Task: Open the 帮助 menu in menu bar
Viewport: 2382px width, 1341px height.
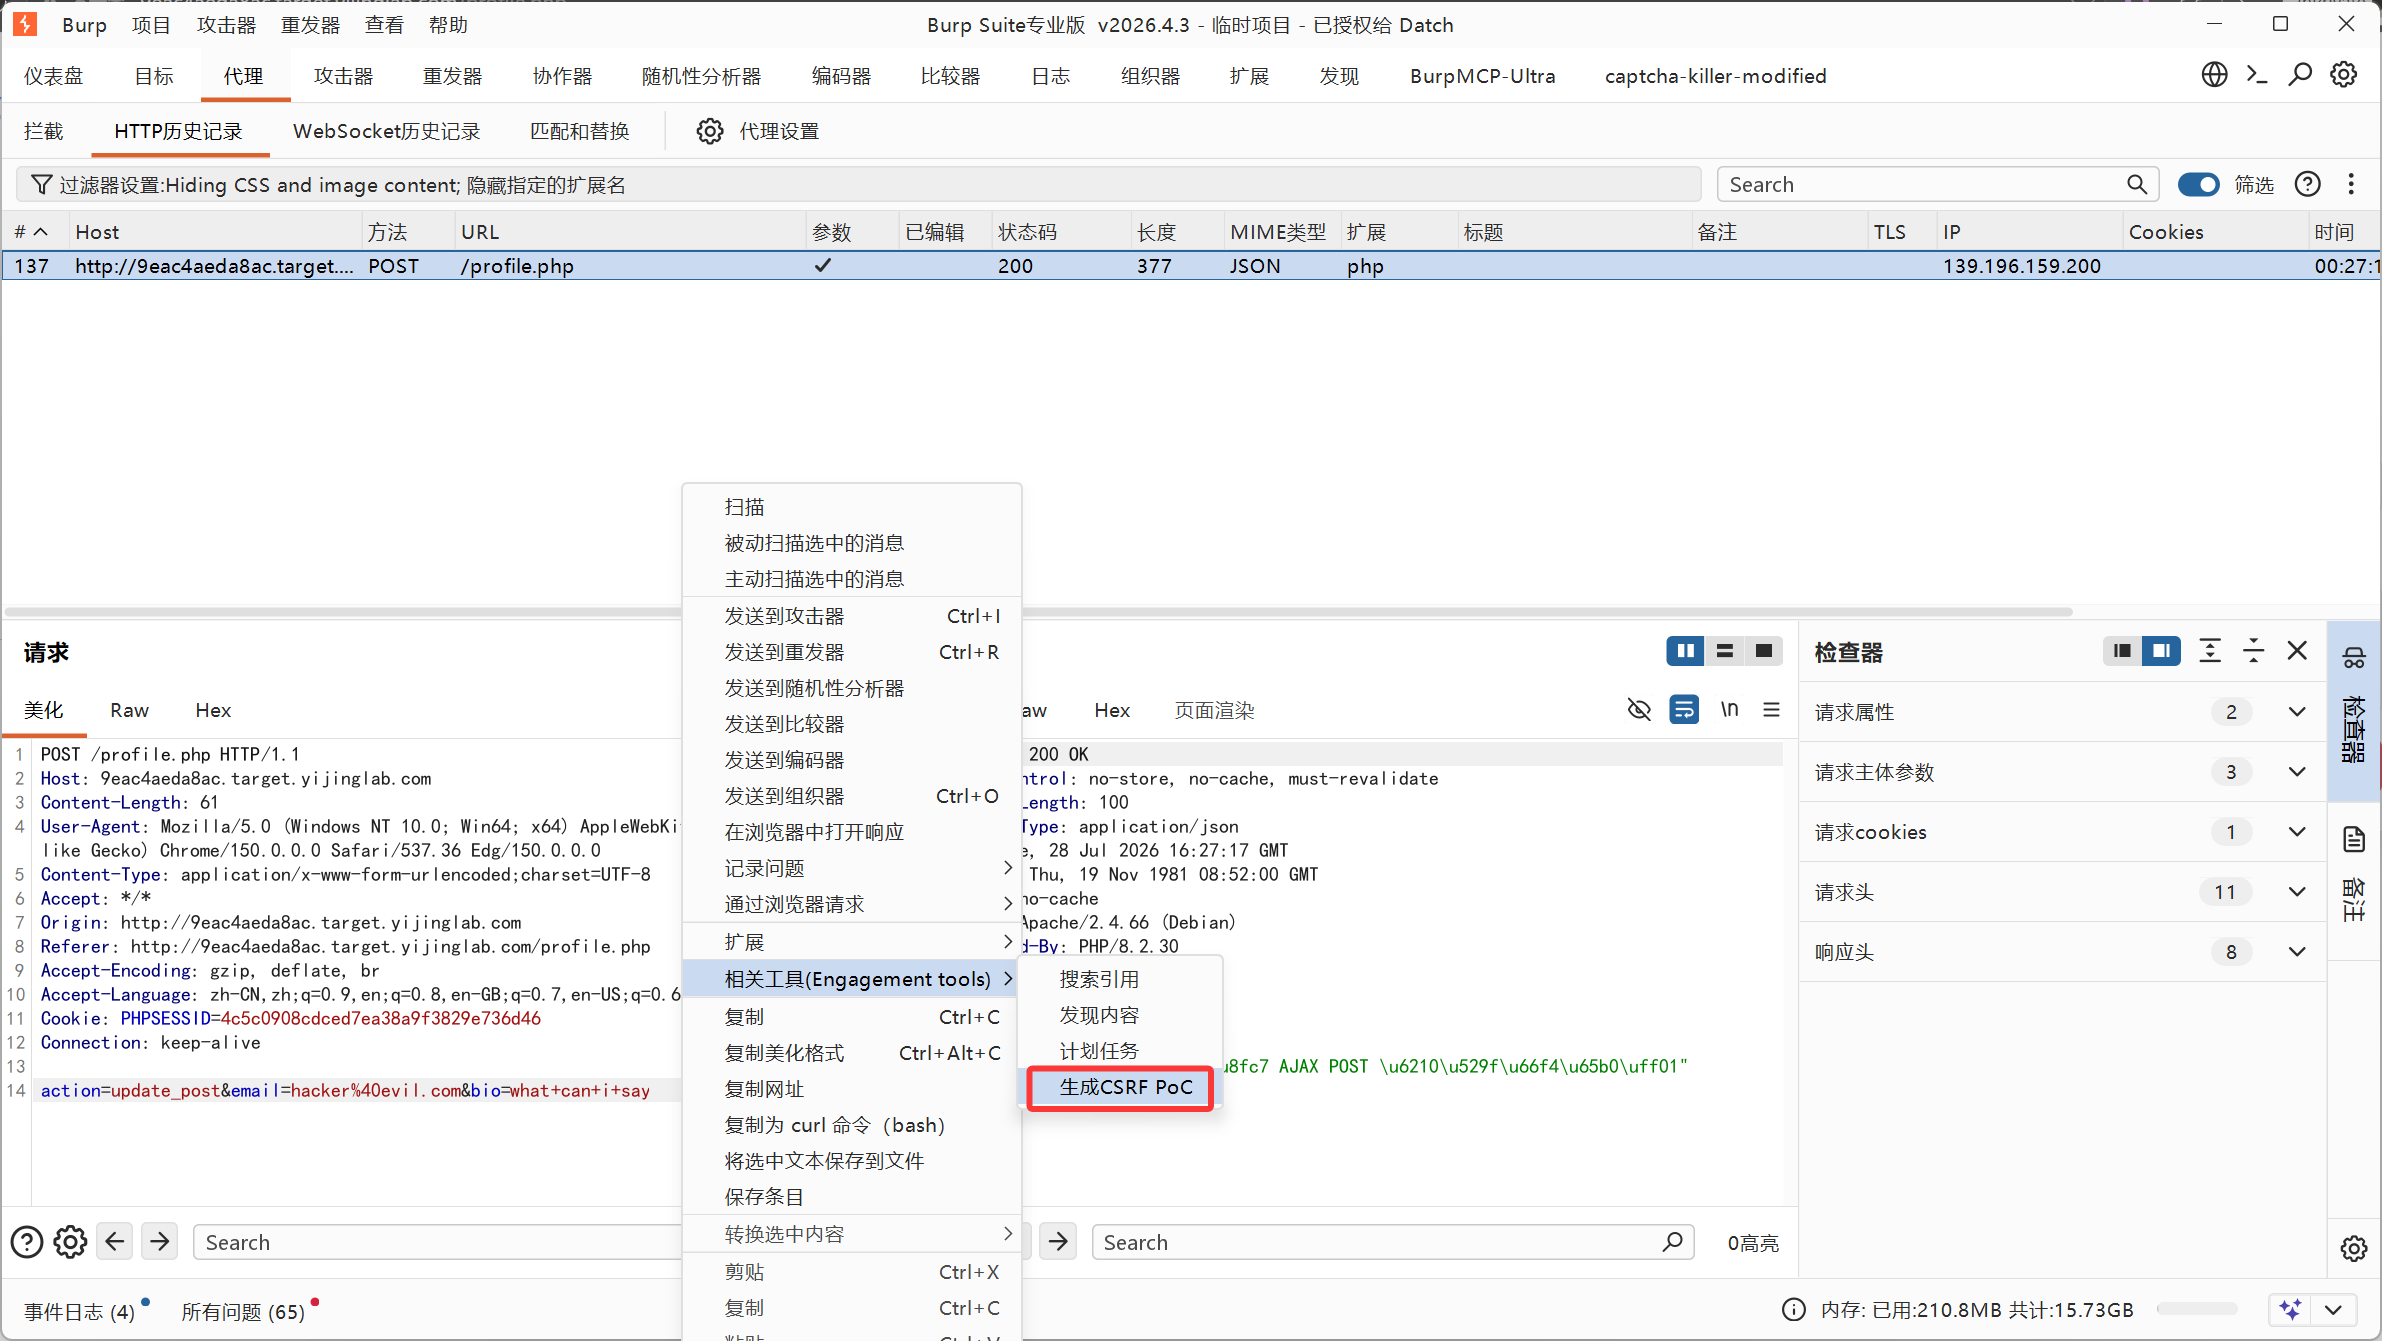Action: tap(448, 25)
